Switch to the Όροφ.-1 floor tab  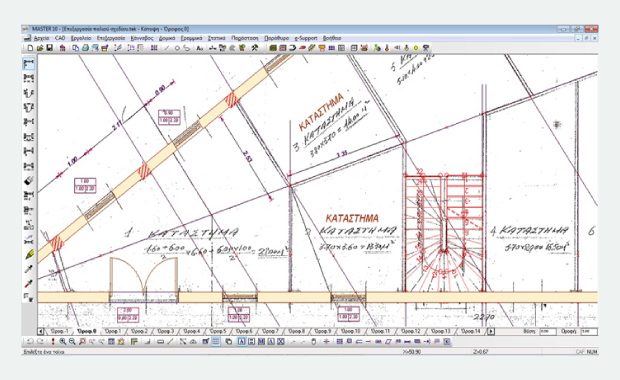pos(59,331)
